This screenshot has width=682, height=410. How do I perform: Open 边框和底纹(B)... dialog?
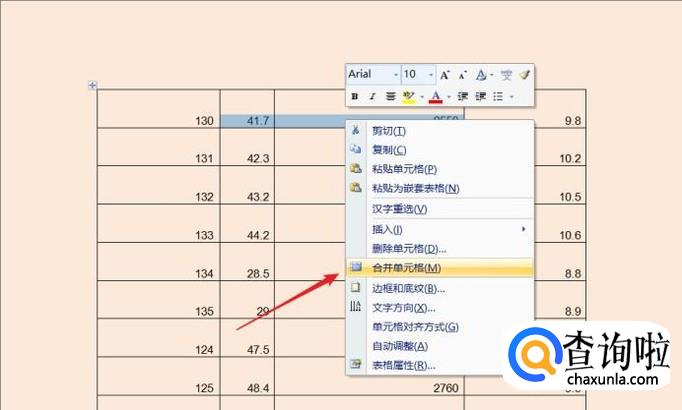[440, 288]
